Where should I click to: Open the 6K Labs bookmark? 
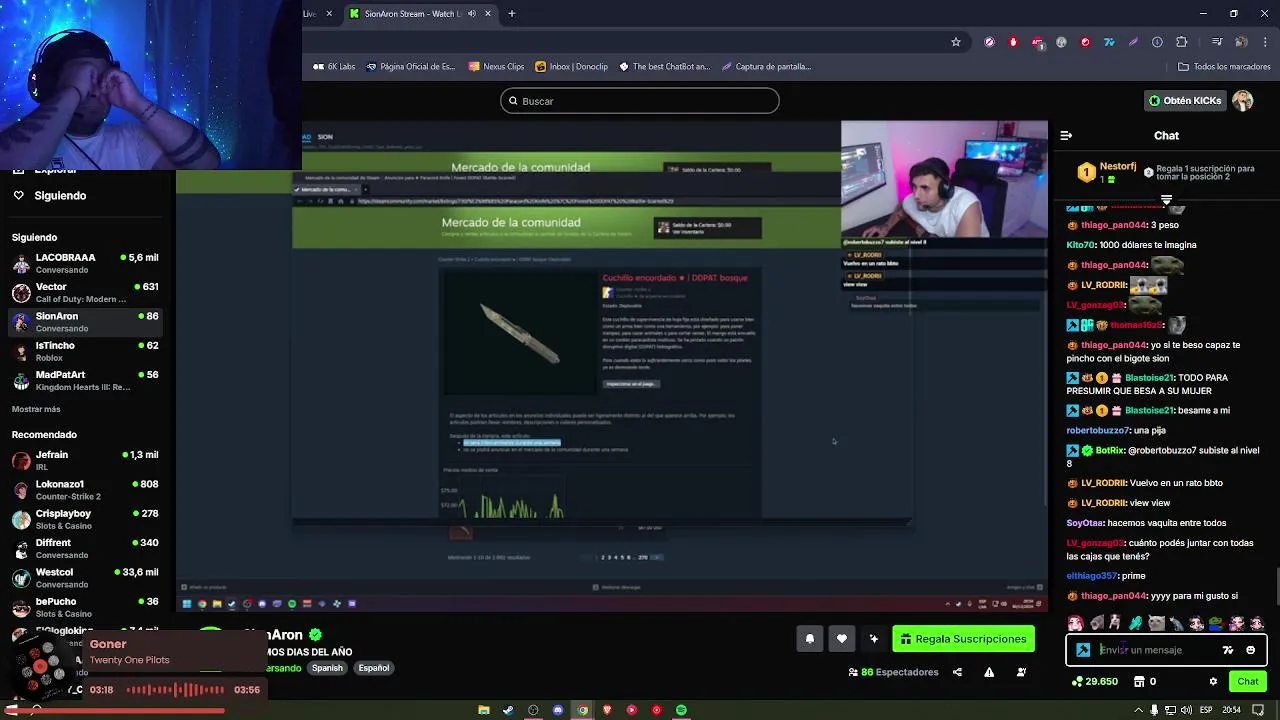click(334, 67)
